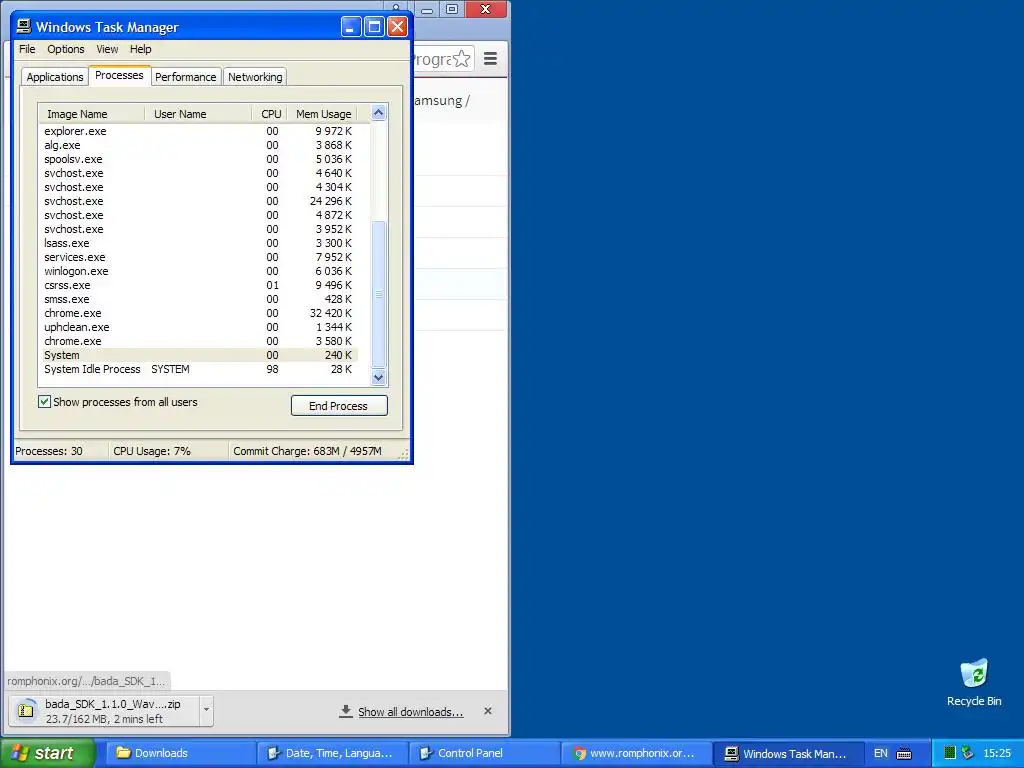Select spoolsv.exe process row
Screen dimensions: 1024x768
tap(199, 159)
